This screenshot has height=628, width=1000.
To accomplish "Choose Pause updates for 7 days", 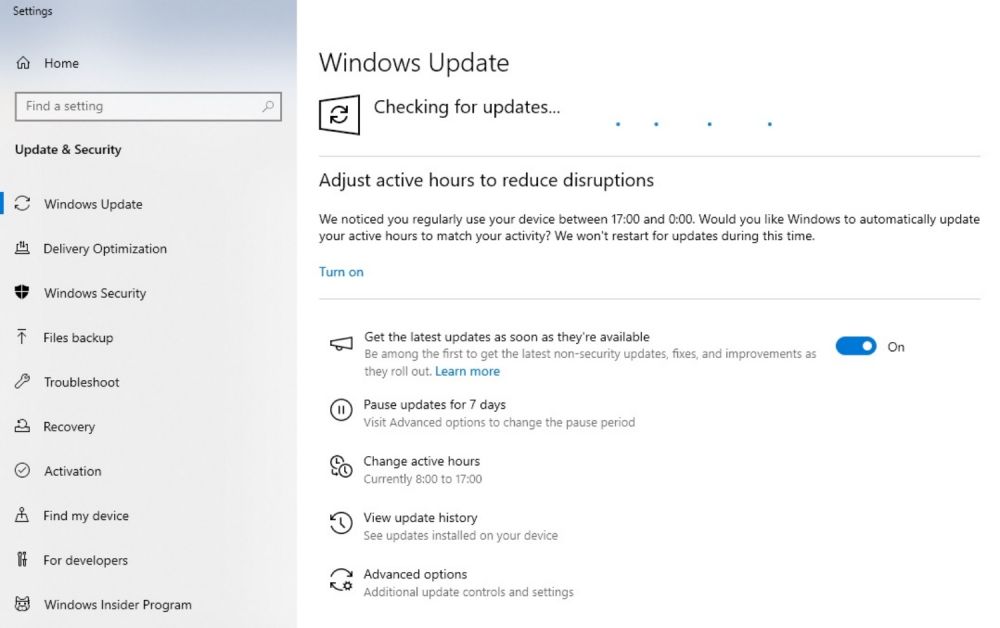I will point(434,404).
